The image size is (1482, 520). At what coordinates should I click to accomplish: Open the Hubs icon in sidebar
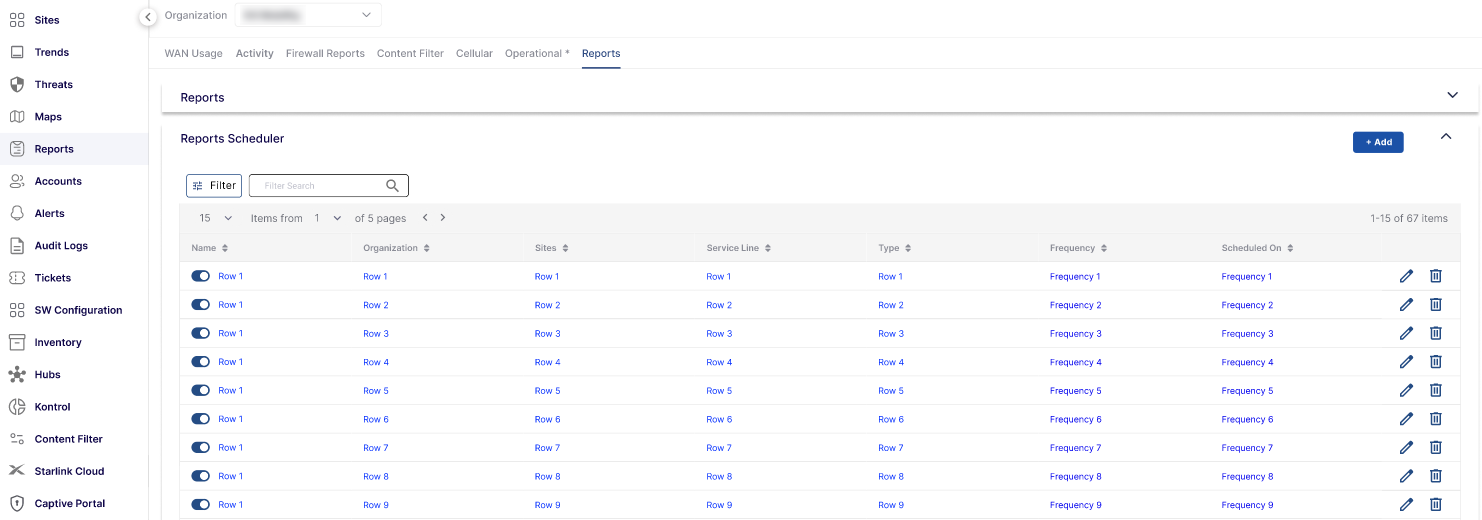tap(17, 374)
